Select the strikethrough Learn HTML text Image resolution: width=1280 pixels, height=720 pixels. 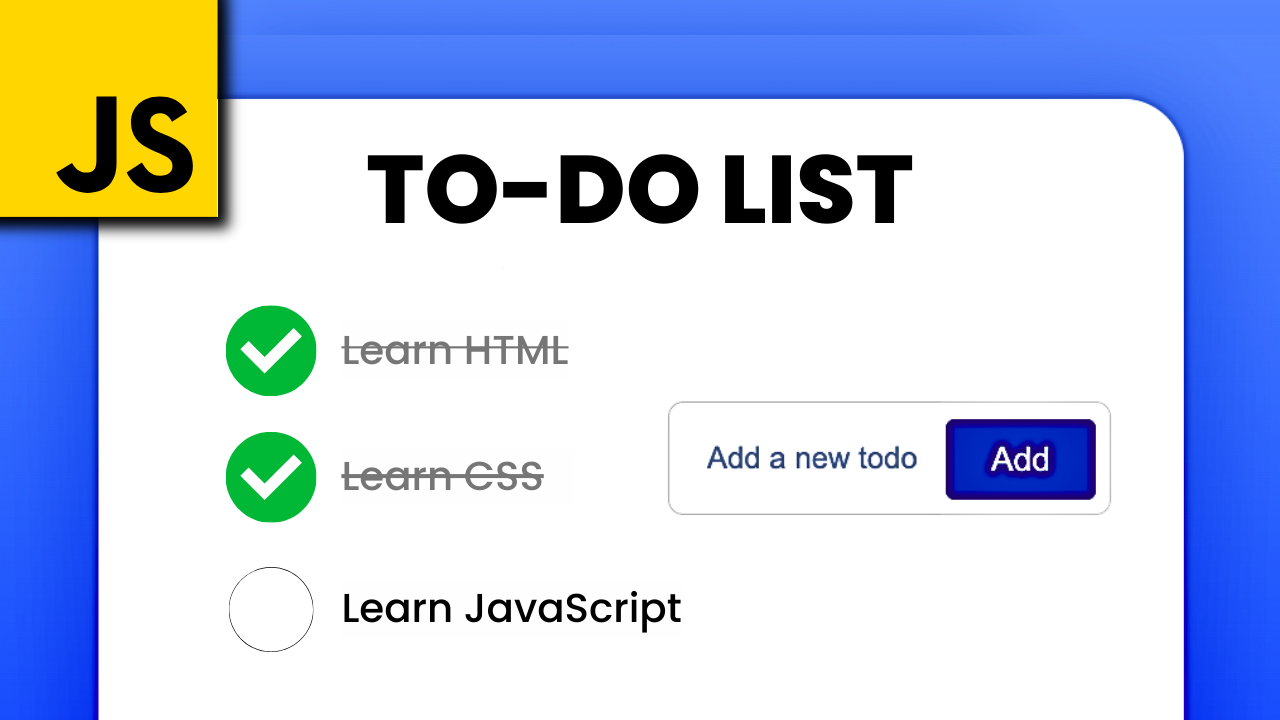tap(456, 350)
